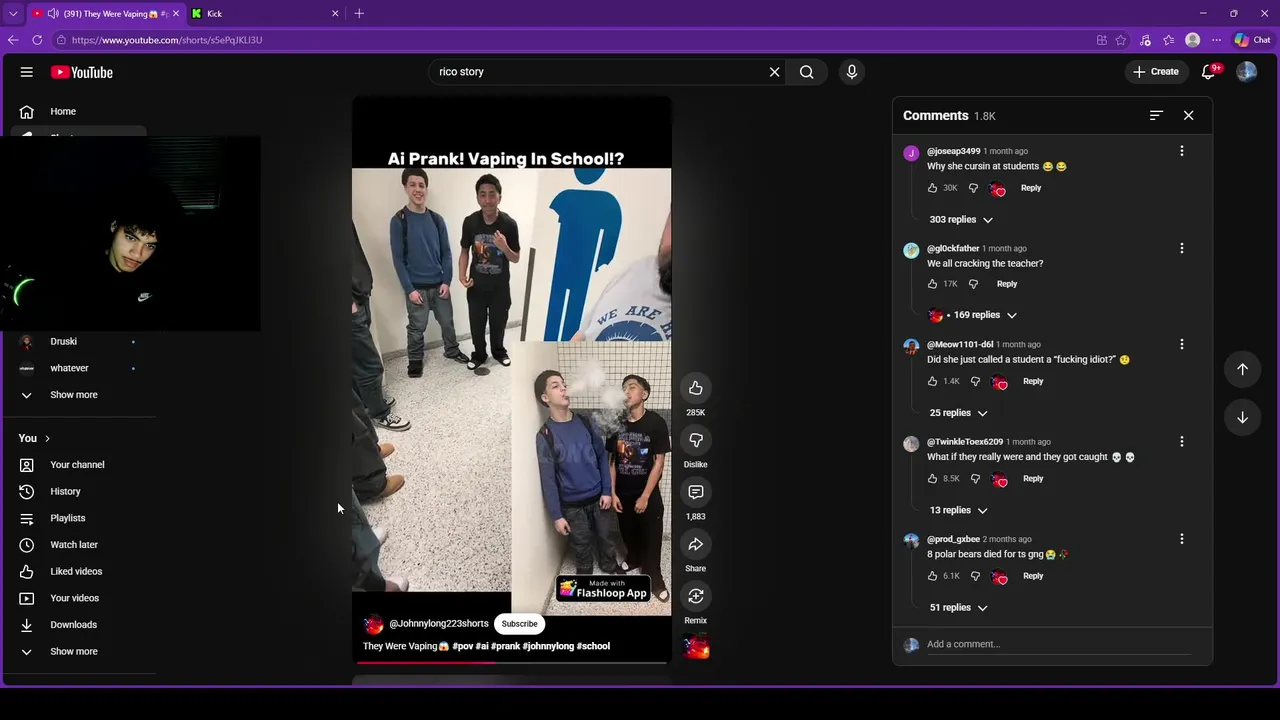1280x720 pixels.
Task: Like the short with 285K likes
Action: coord(696,388)
